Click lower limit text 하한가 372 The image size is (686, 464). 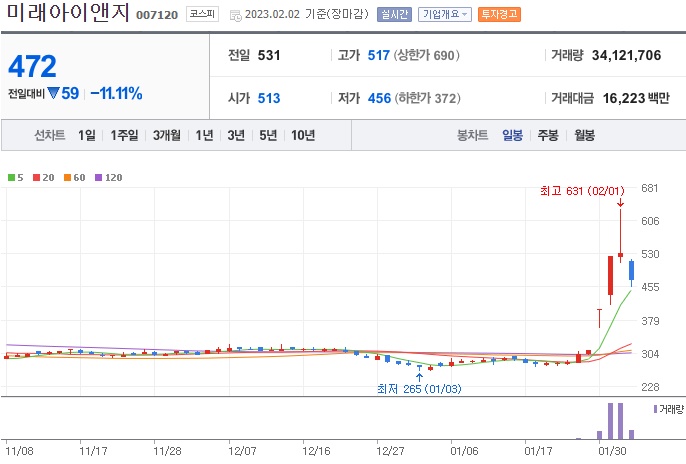click(x=428, y=98)
